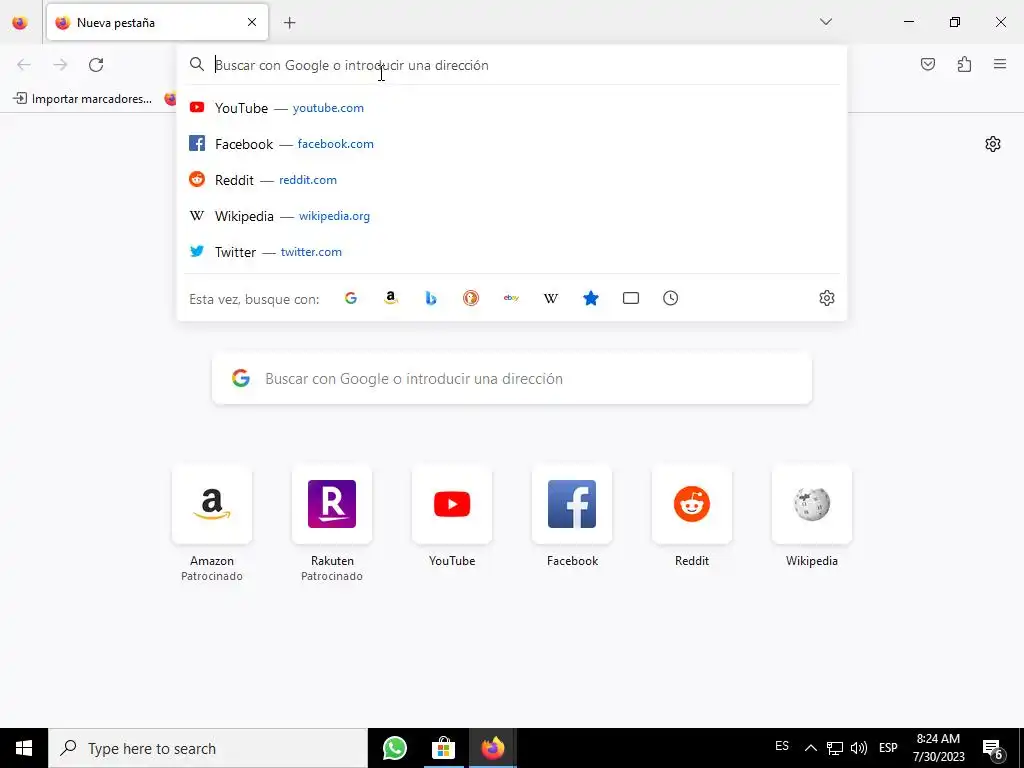Viewport: 1024px width, 768px height.
Task: Search this time with Bing icon
Action: pyautogui.click(x=431, y=298)
